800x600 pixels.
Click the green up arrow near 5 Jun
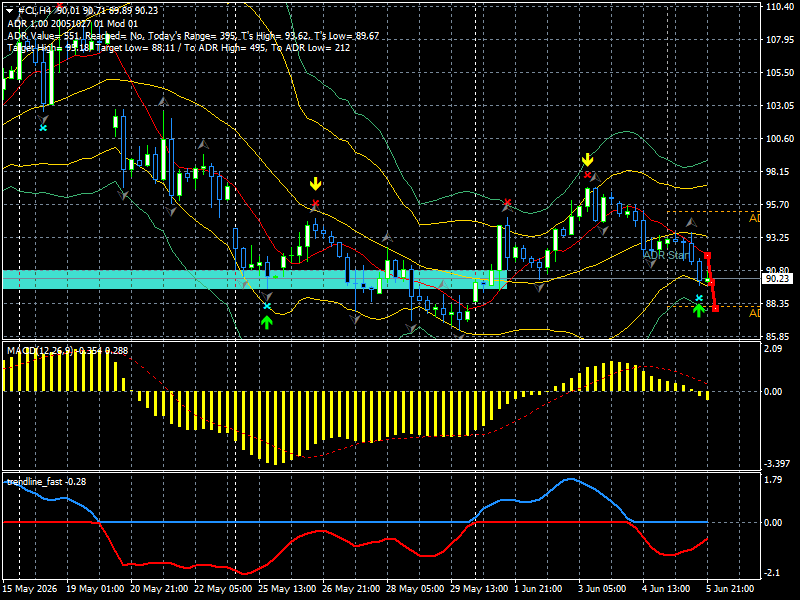tap(698, 310)
